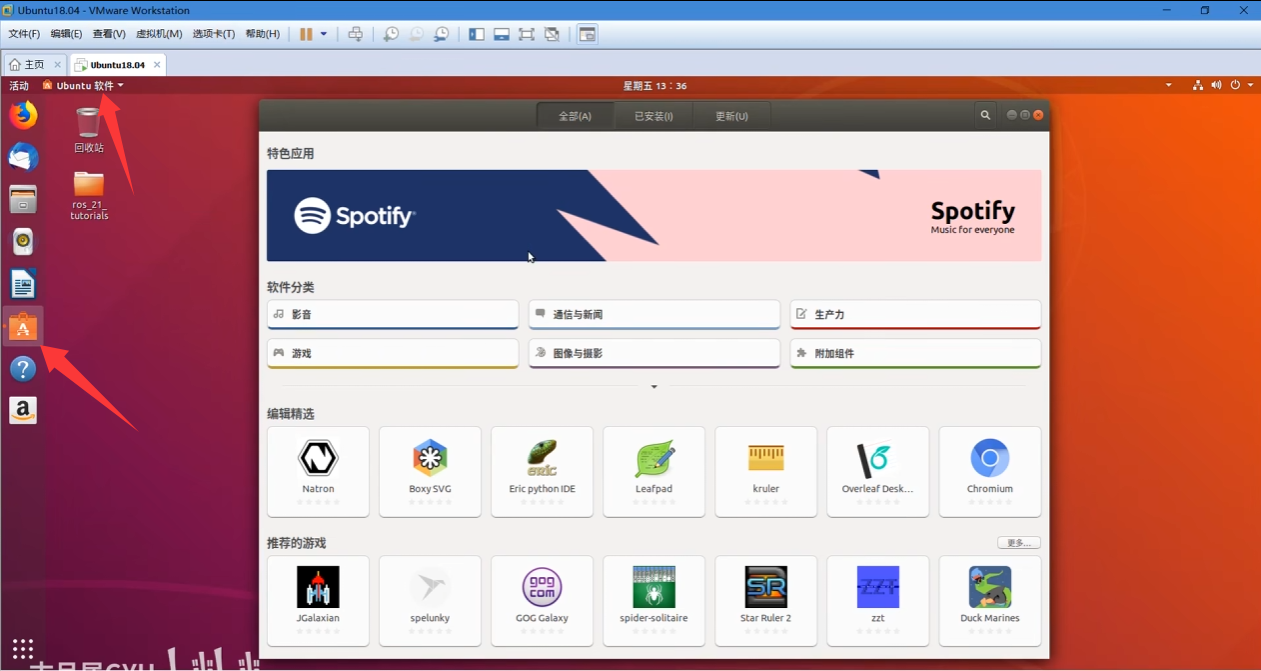Launch Firefox from the dock
Viewport: 1261px width, 671px height.
[23, 115]
